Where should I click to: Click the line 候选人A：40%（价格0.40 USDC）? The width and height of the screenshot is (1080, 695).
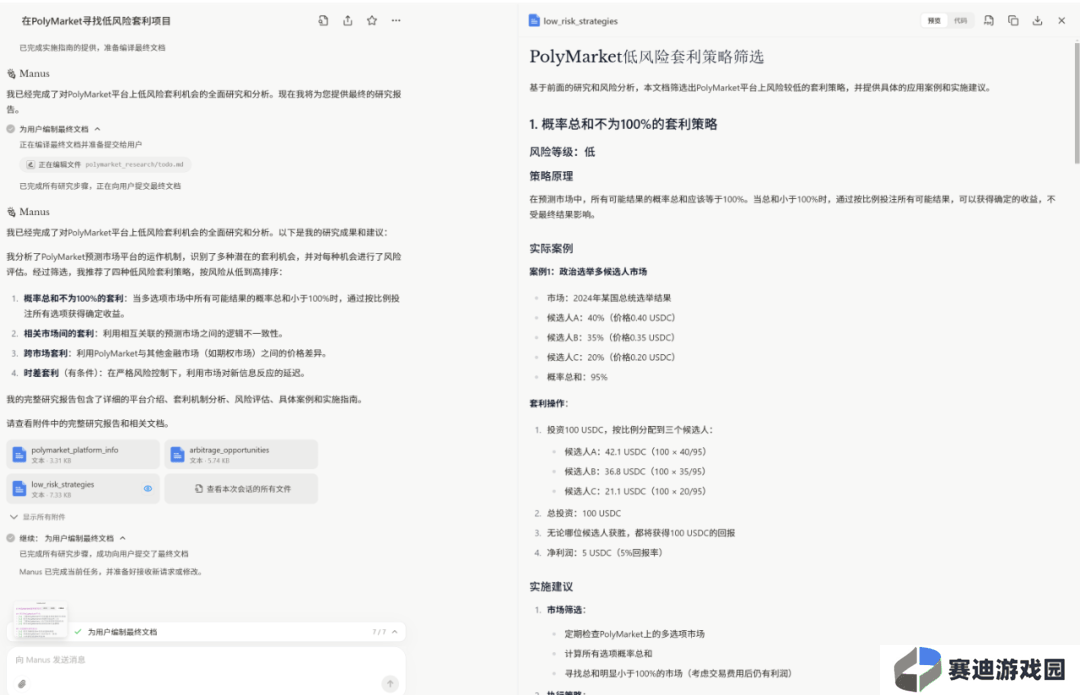(611, 318)
